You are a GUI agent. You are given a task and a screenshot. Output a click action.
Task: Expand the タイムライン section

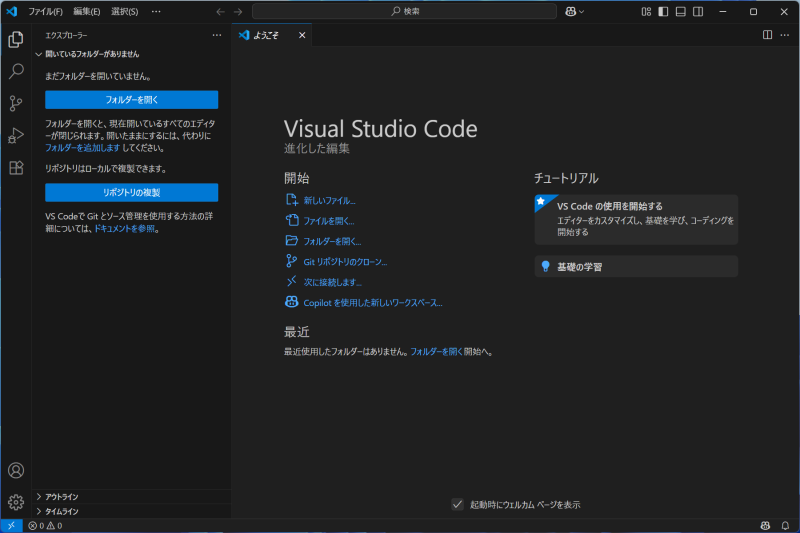[61, 511]
